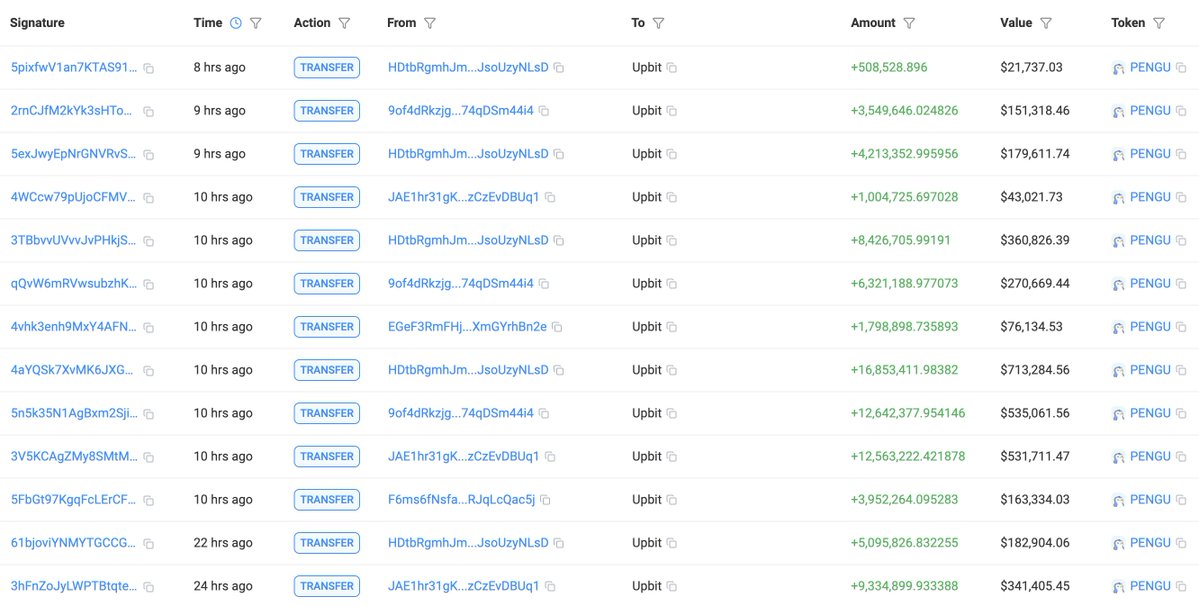Copy signature 5n5k35N1AgBxm2Sji
Screen dimensions: 1199x606
148,413
